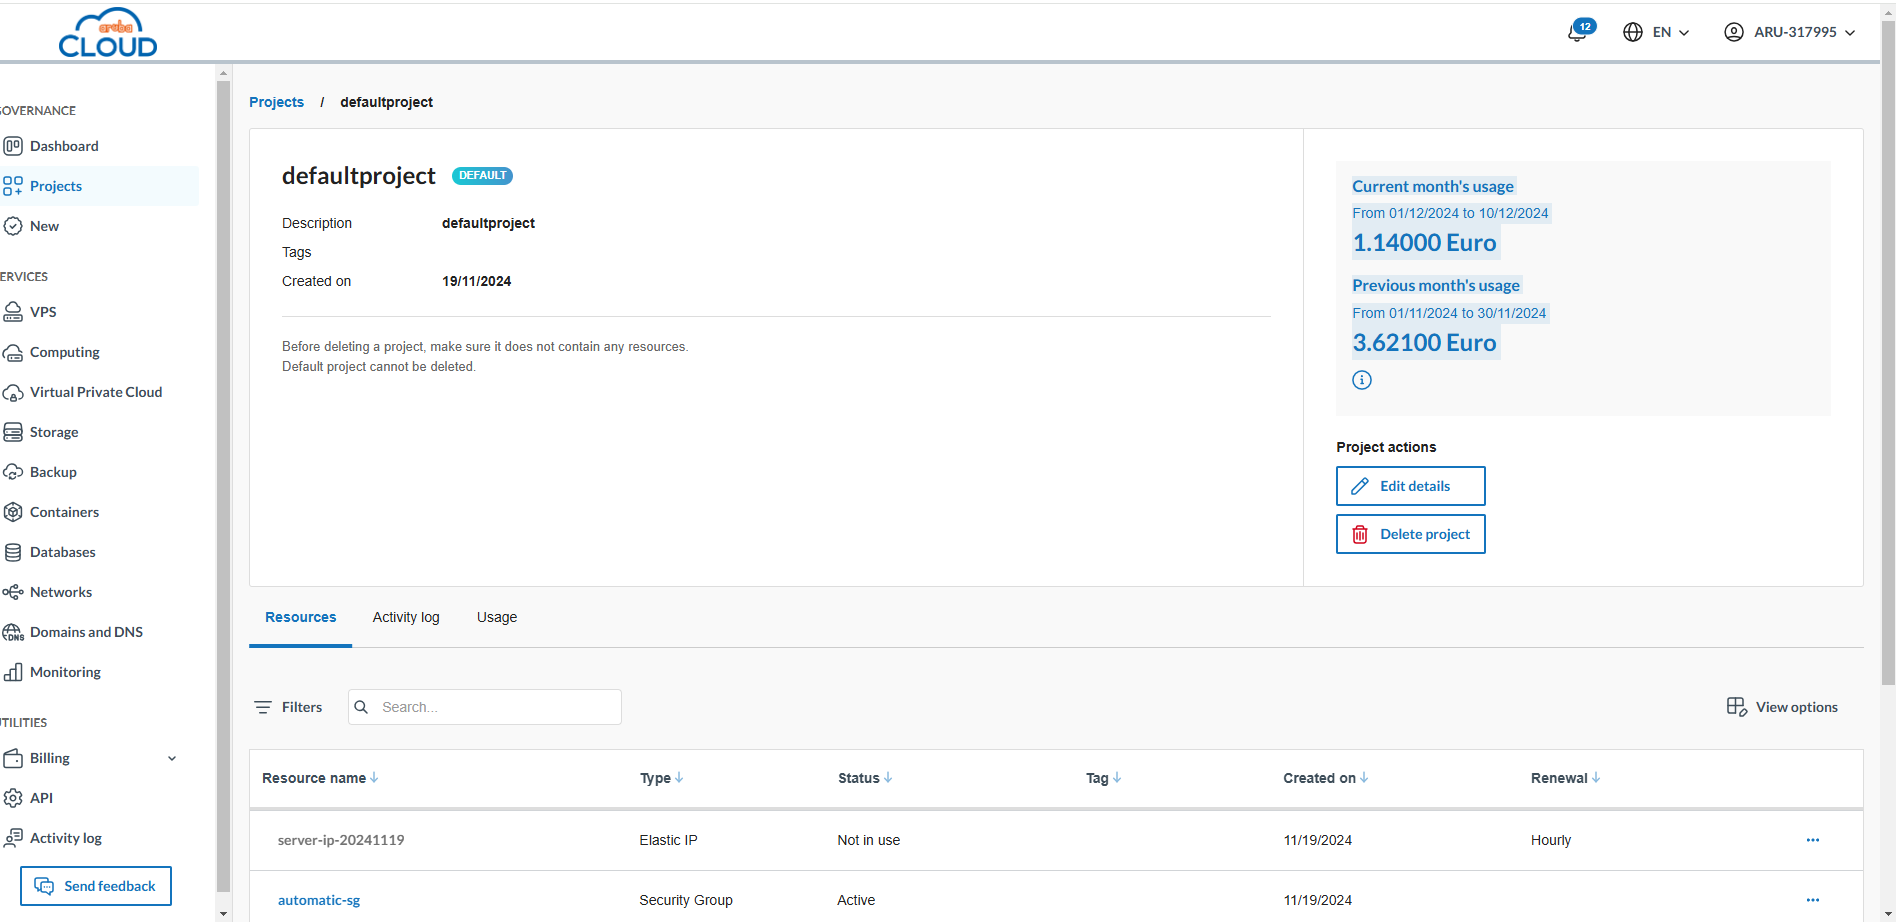Open the EN language dropdown

(1670, 32)
